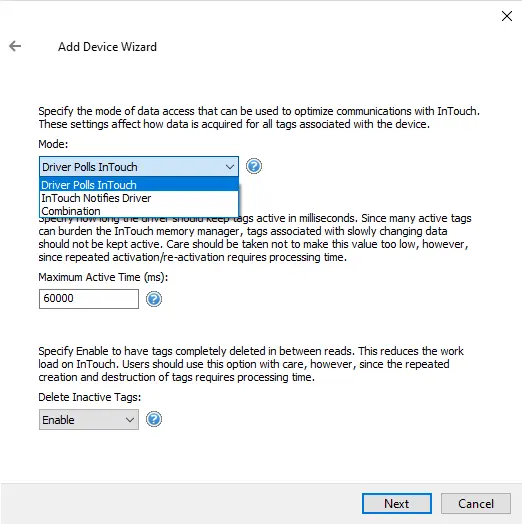Click the Mode: label

pyautogui.click(x=53, y=144)
